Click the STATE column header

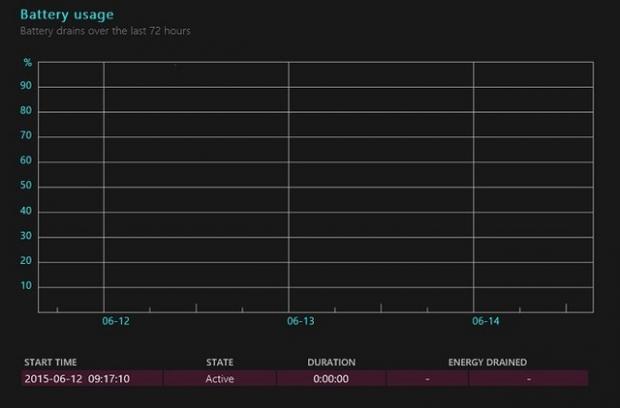point(220,362)
